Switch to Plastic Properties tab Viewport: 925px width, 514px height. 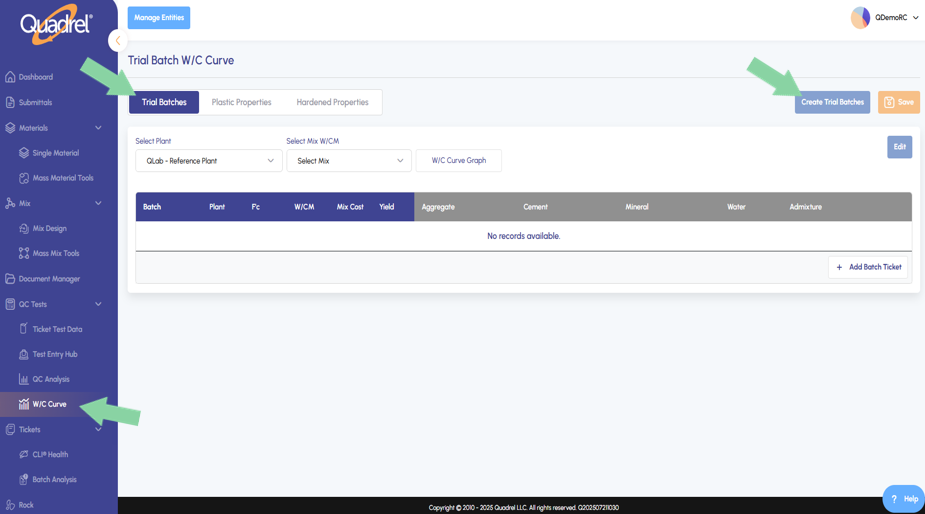(x=241, y=102)
